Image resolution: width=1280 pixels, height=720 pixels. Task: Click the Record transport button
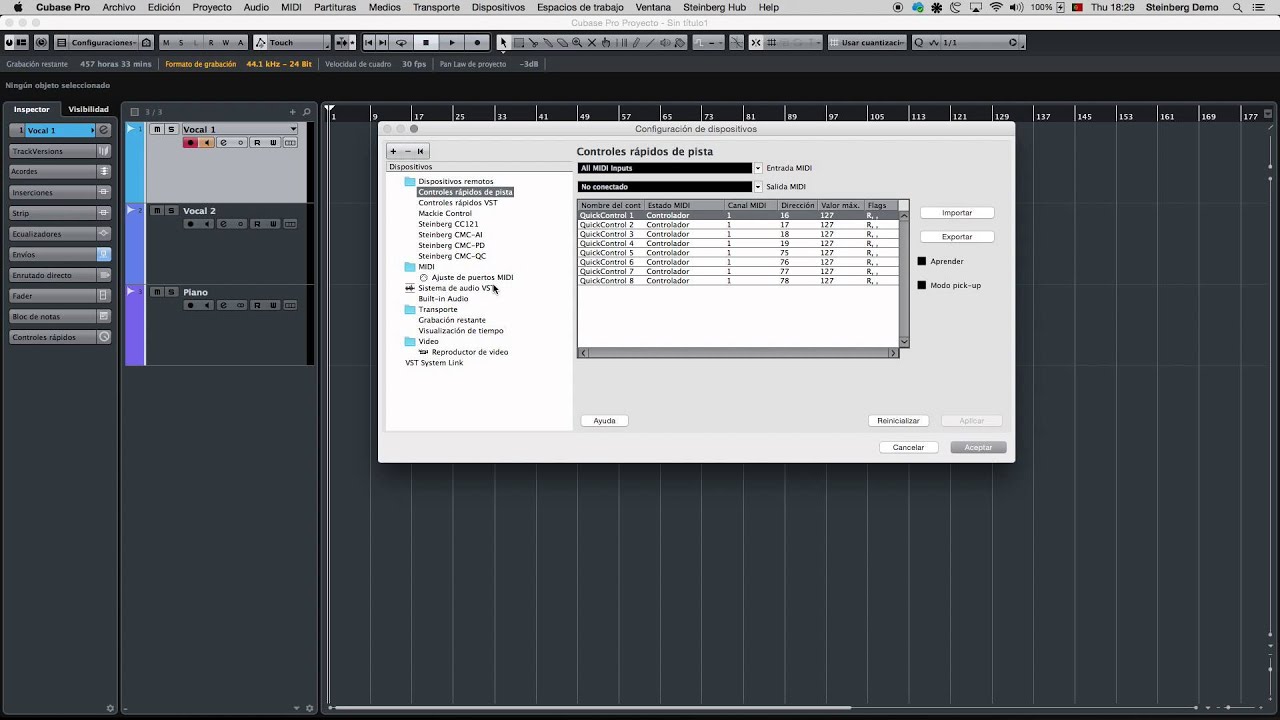click(x=477, y=43)
